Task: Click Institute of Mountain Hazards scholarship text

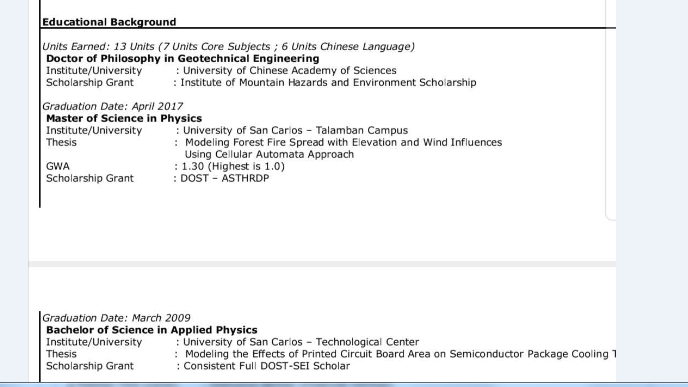Action: 328,82
